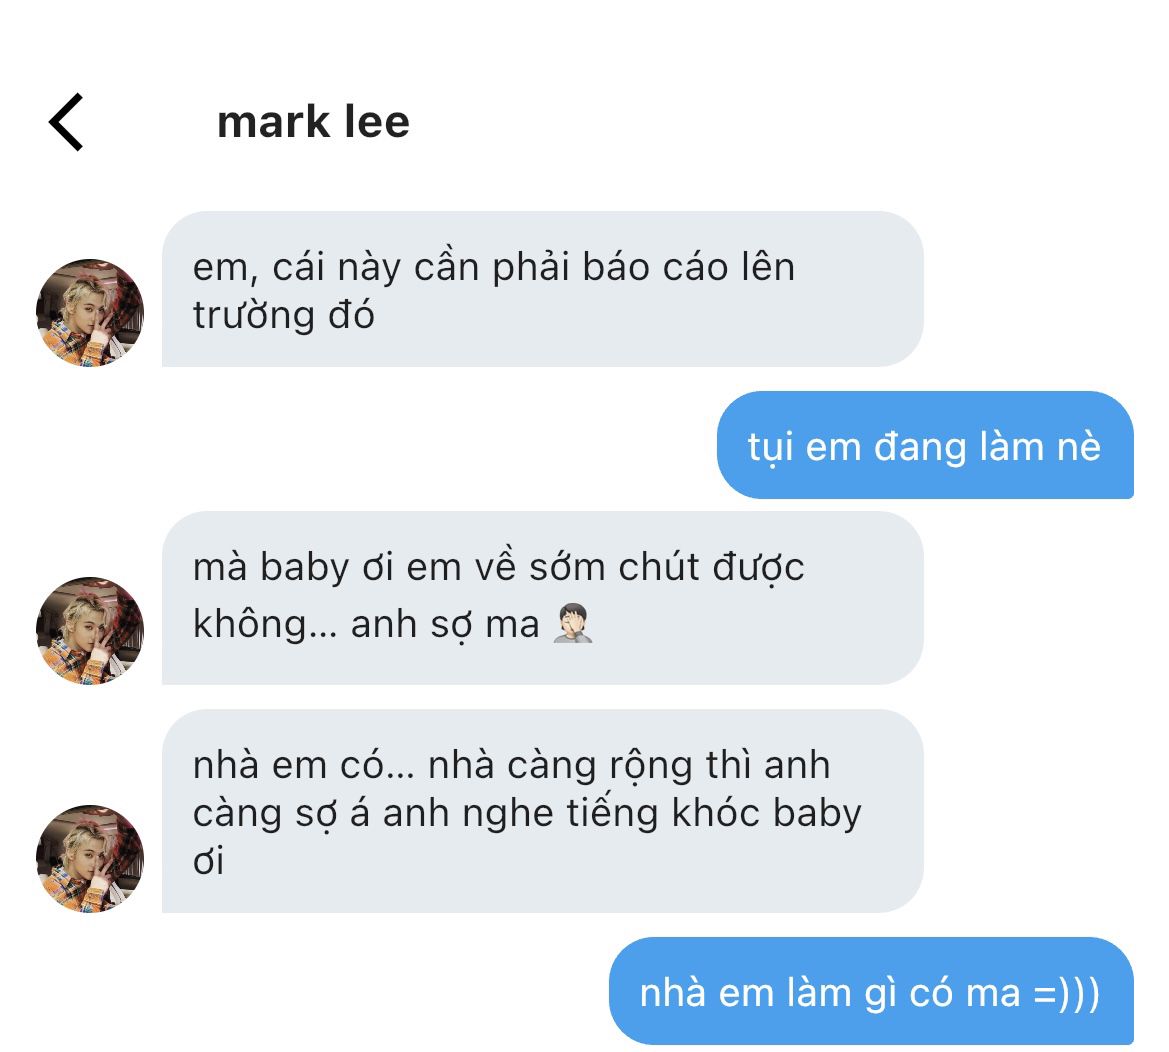Viewport: 1169px width, 1052px height.
Task: Select the "em, cái này cần phải" message bubble
Action: pos(543,289)
